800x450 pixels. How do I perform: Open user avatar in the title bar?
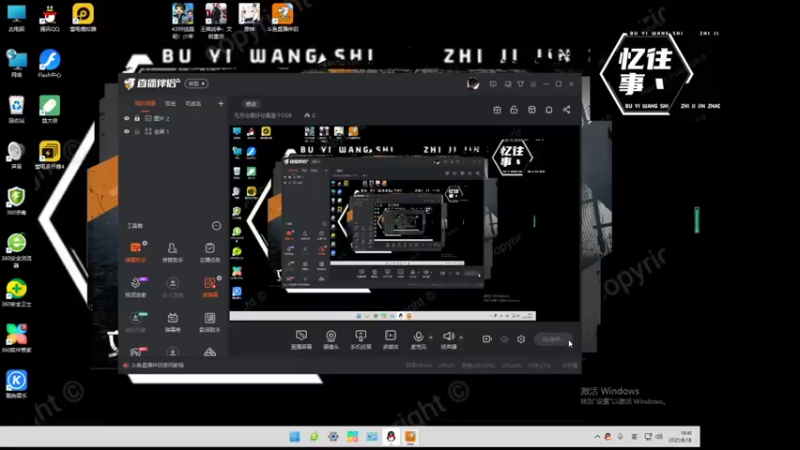473,84
